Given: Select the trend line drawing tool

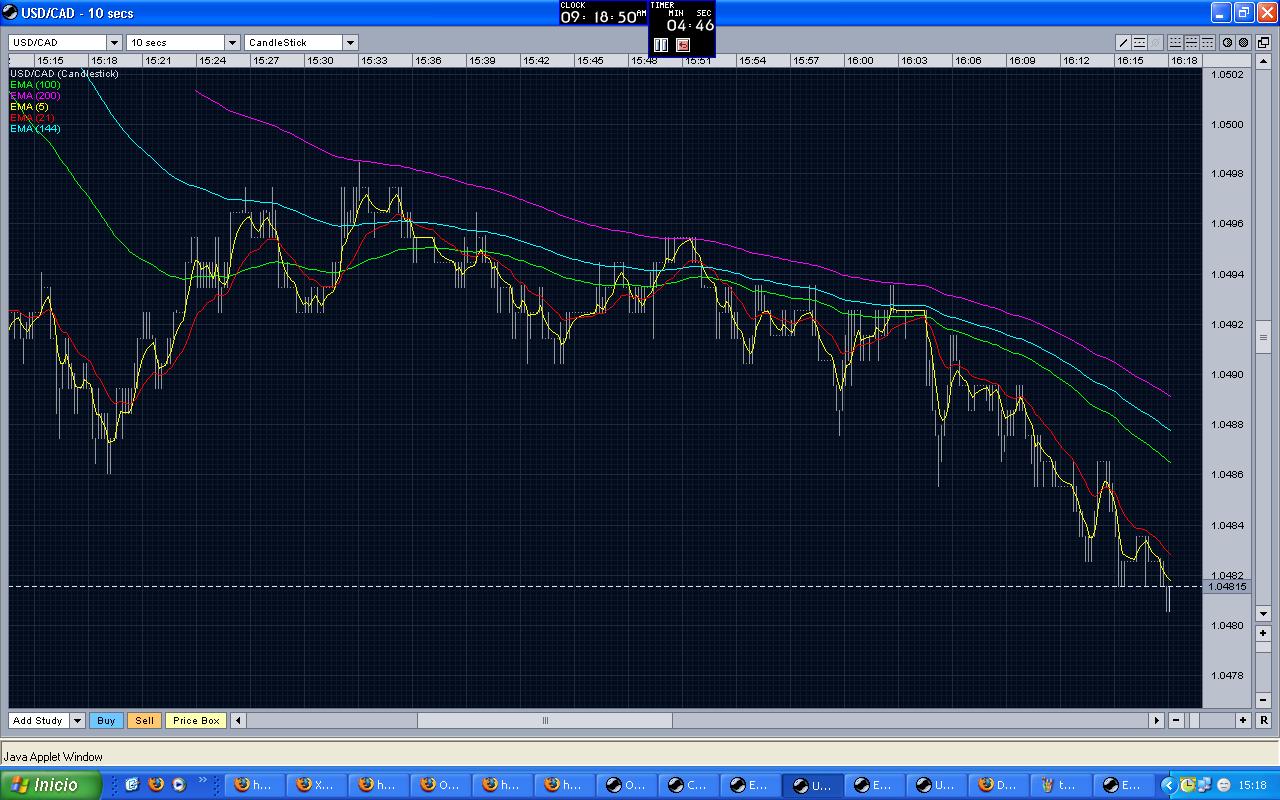Looking at the screenshot, I should click(1123, 43).
